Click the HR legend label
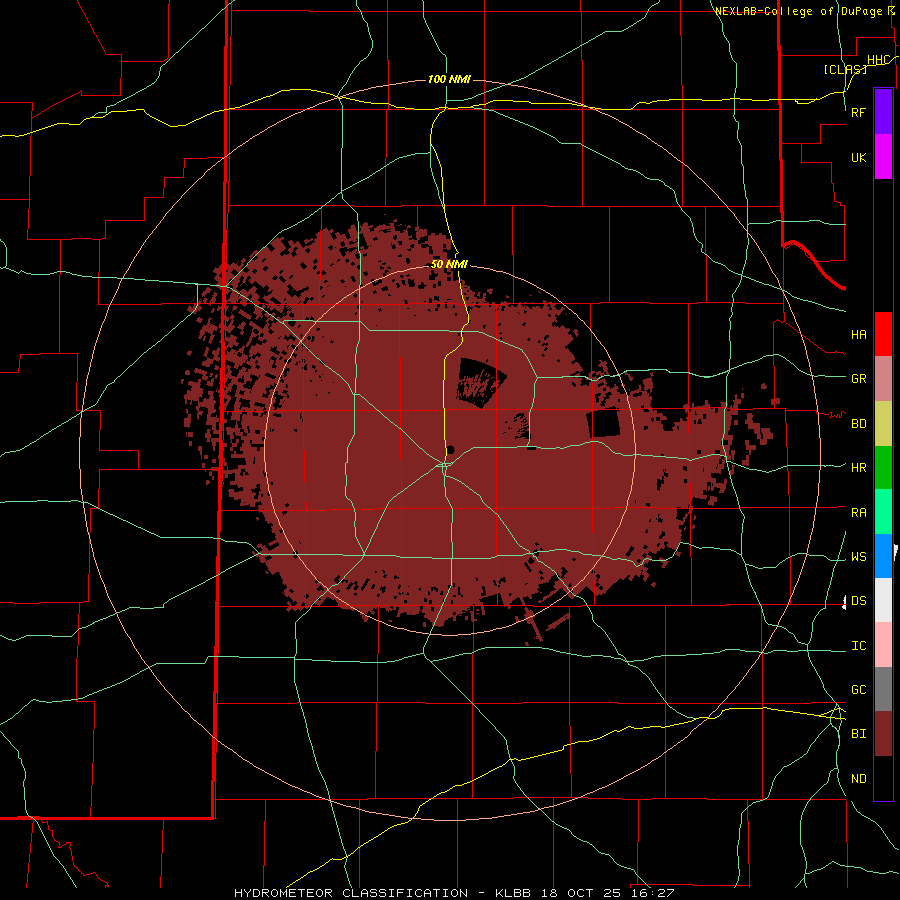The image size is (900, 900). [859, 468]
